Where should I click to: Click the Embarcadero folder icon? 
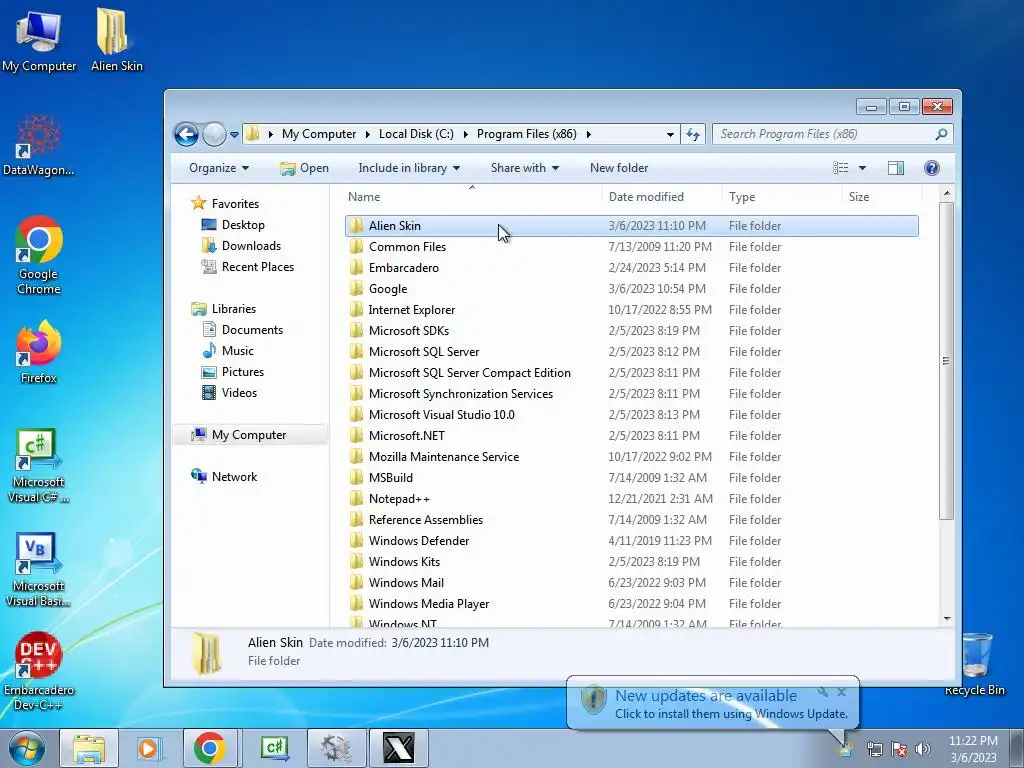357,268
